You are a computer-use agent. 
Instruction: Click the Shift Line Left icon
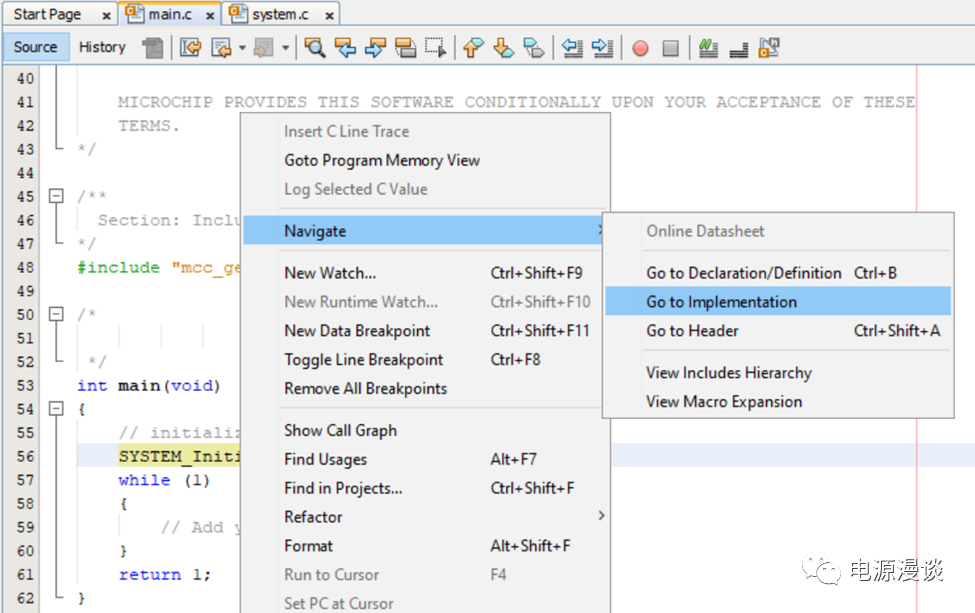[x=572, y=47]
